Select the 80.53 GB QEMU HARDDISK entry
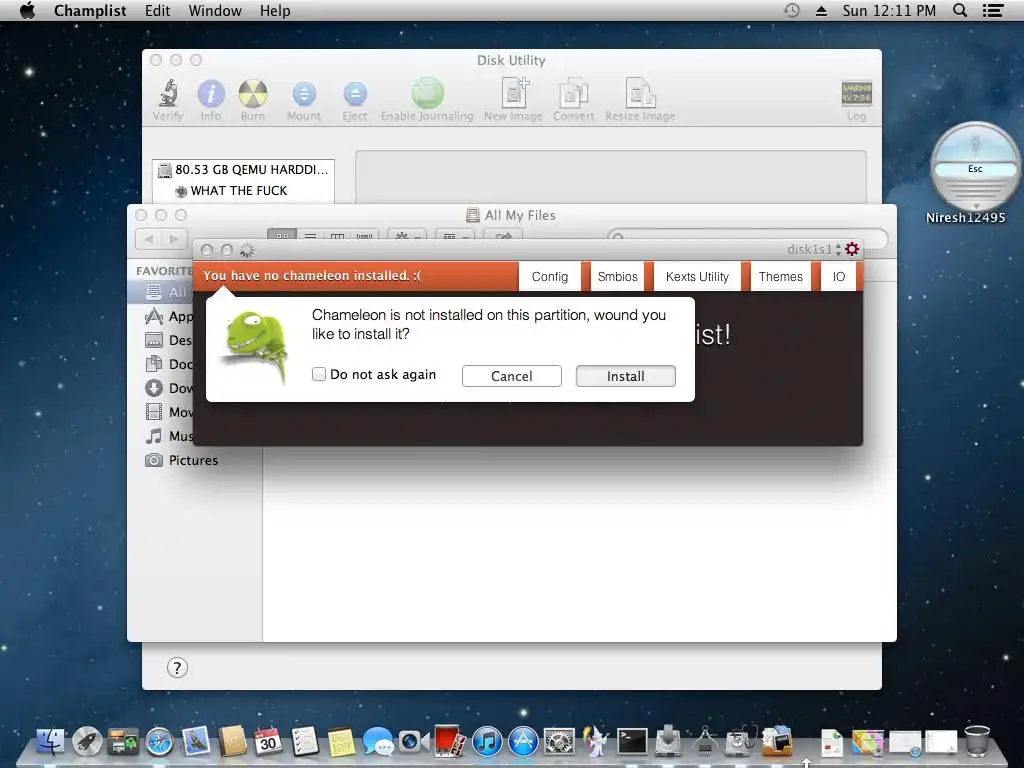This screenshot has width=1024, height=768. [244, 170]
